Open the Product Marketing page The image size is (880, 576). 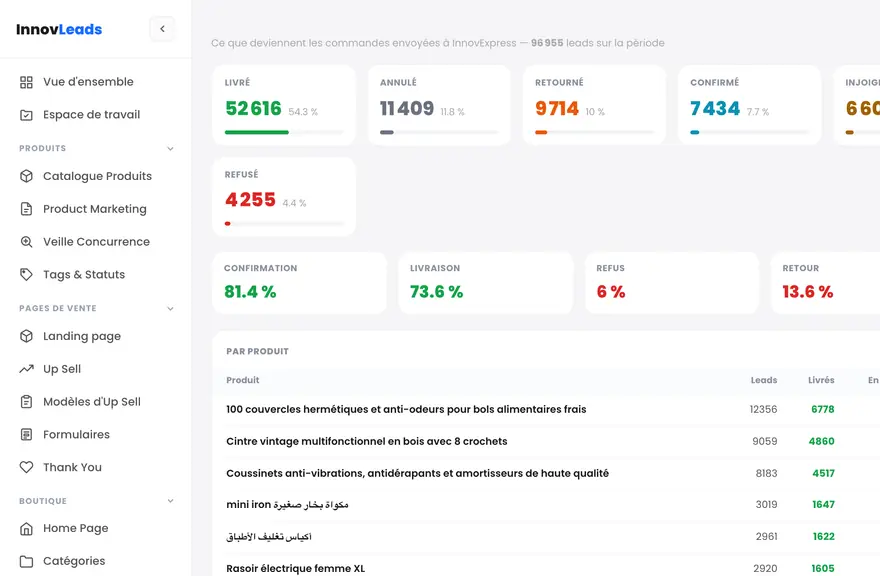pos(95,209)
